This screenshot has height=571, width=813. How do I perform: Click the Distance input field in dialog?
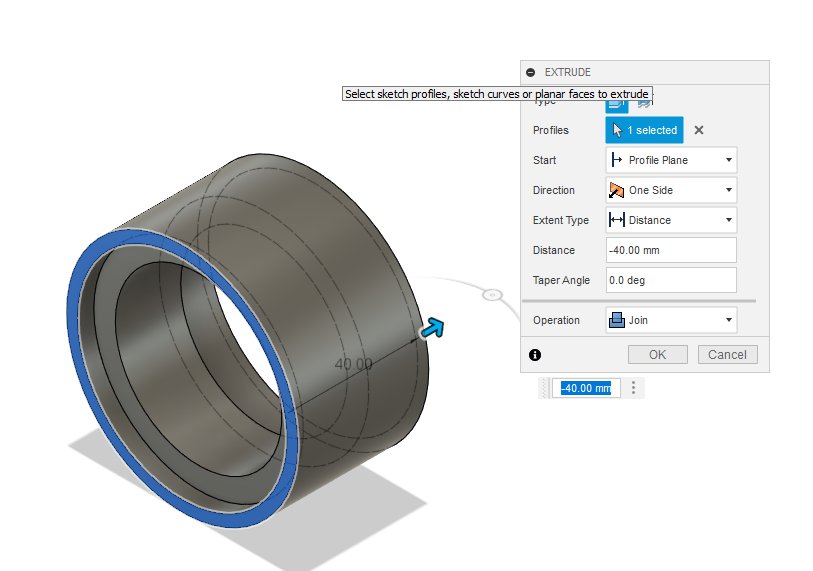click(x=671, y=250)
